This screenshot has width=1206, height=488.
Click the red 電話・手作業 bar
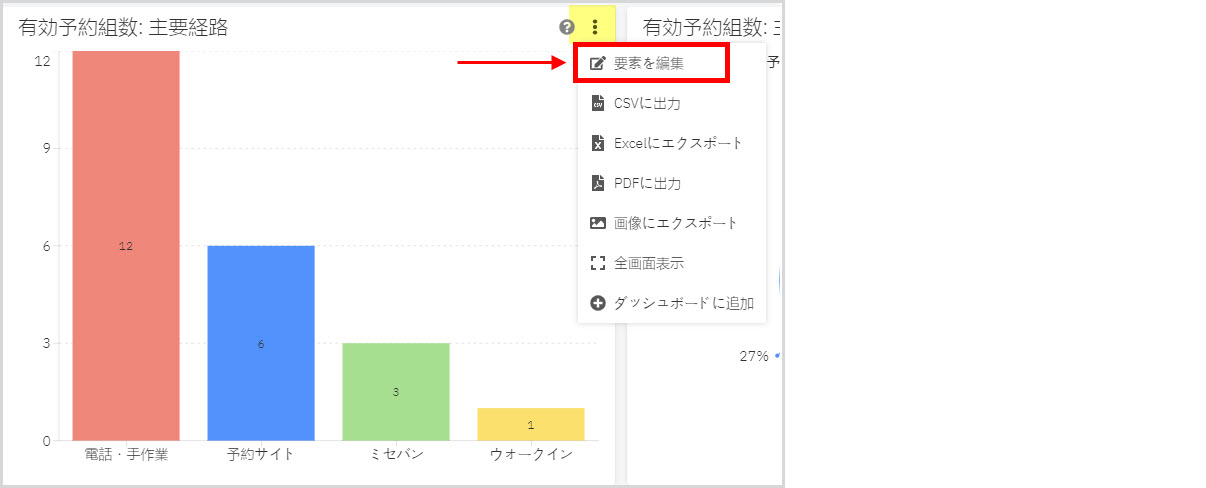(126, 245)
